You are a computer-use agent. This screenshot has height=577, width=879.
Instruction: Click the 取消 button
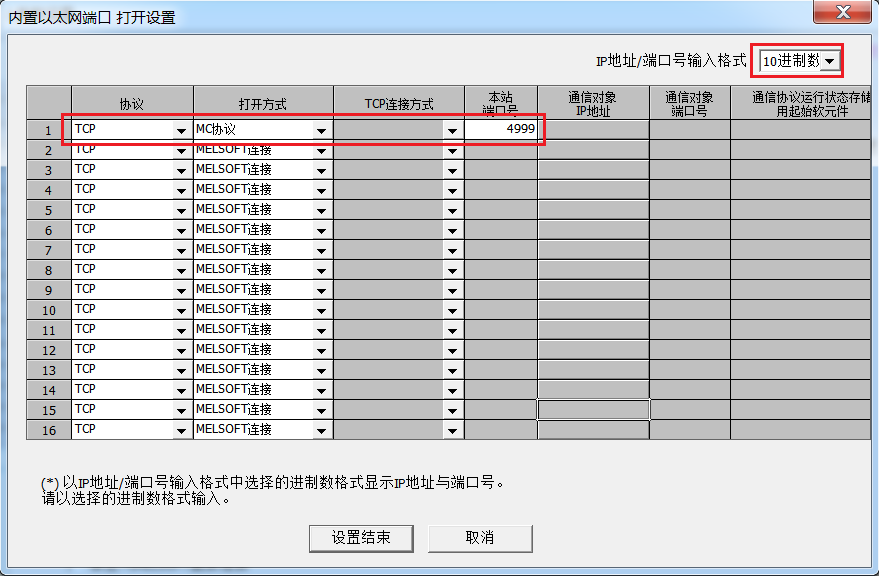pos(480,537)
